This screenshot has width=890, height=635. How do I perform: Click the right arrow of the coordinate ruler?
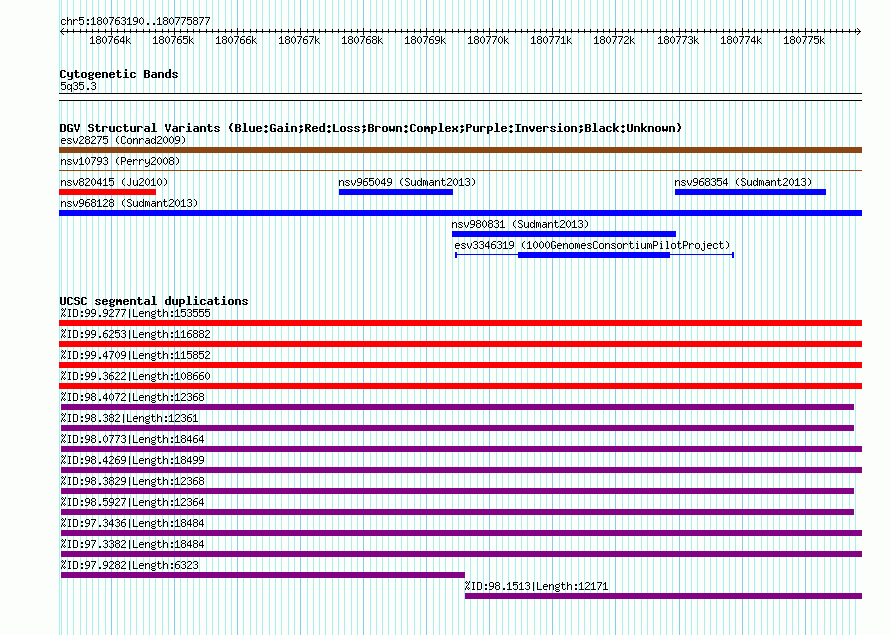859,32
